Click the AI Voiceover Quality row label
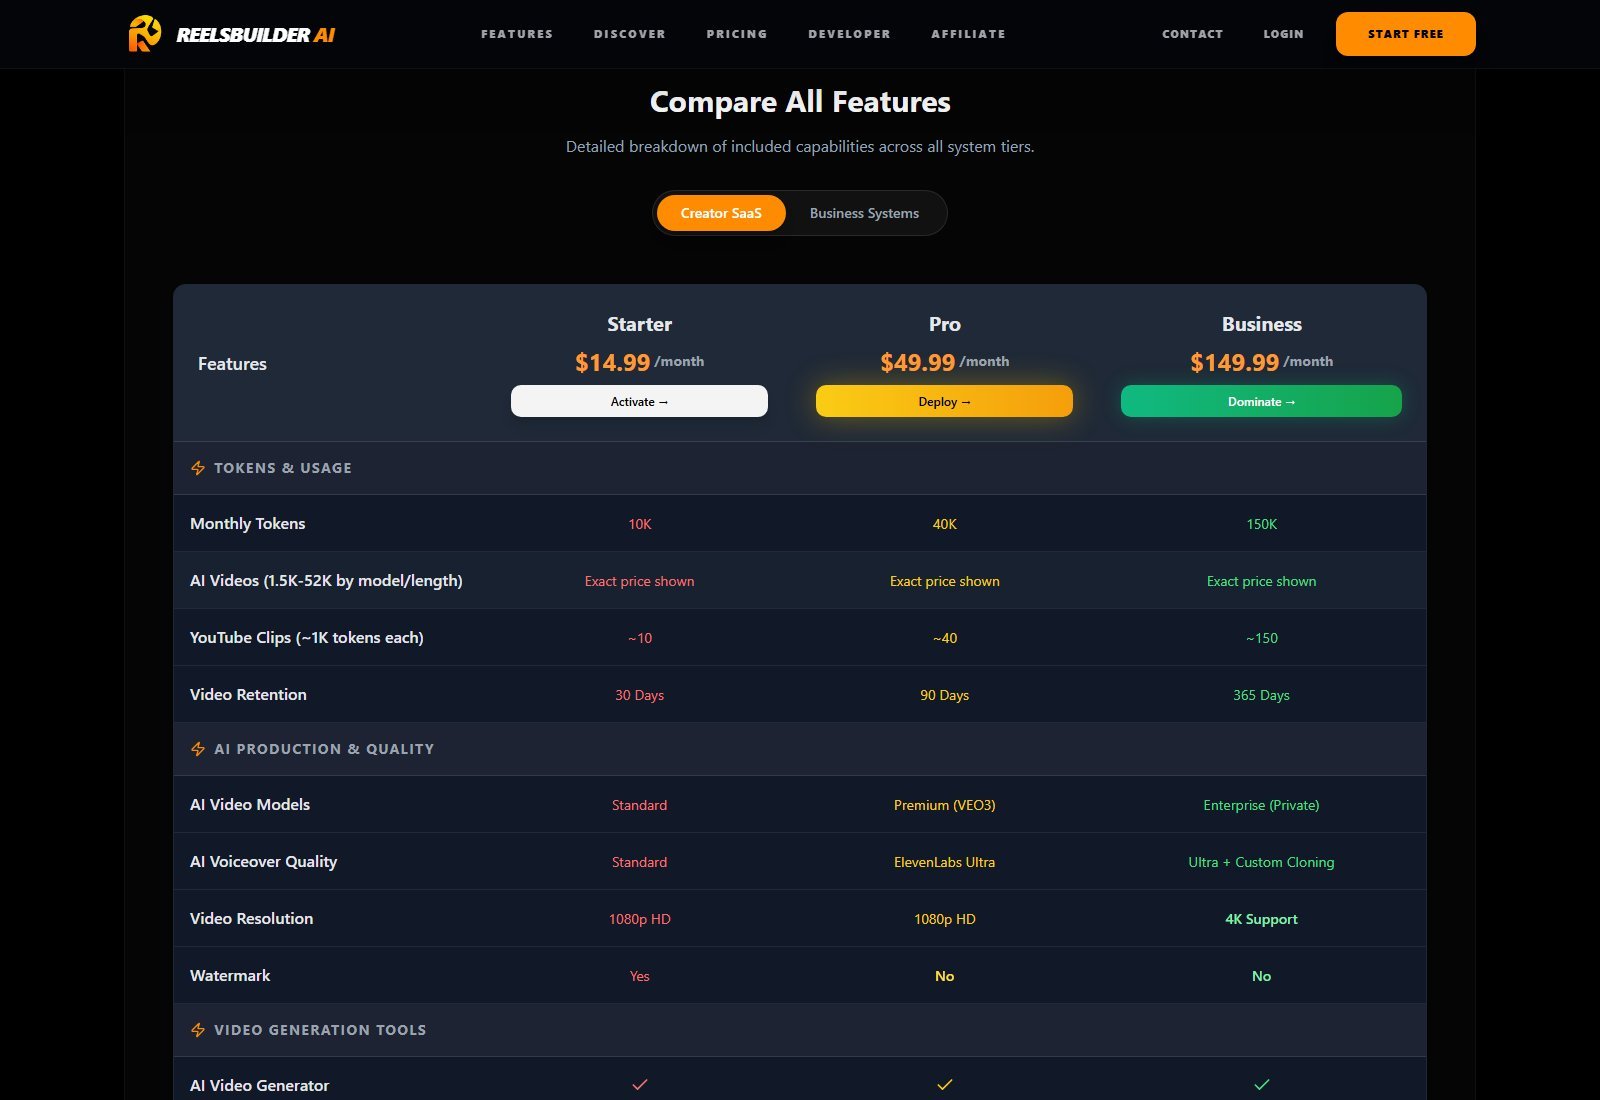1600x1100 pixels. coord(264,861)
